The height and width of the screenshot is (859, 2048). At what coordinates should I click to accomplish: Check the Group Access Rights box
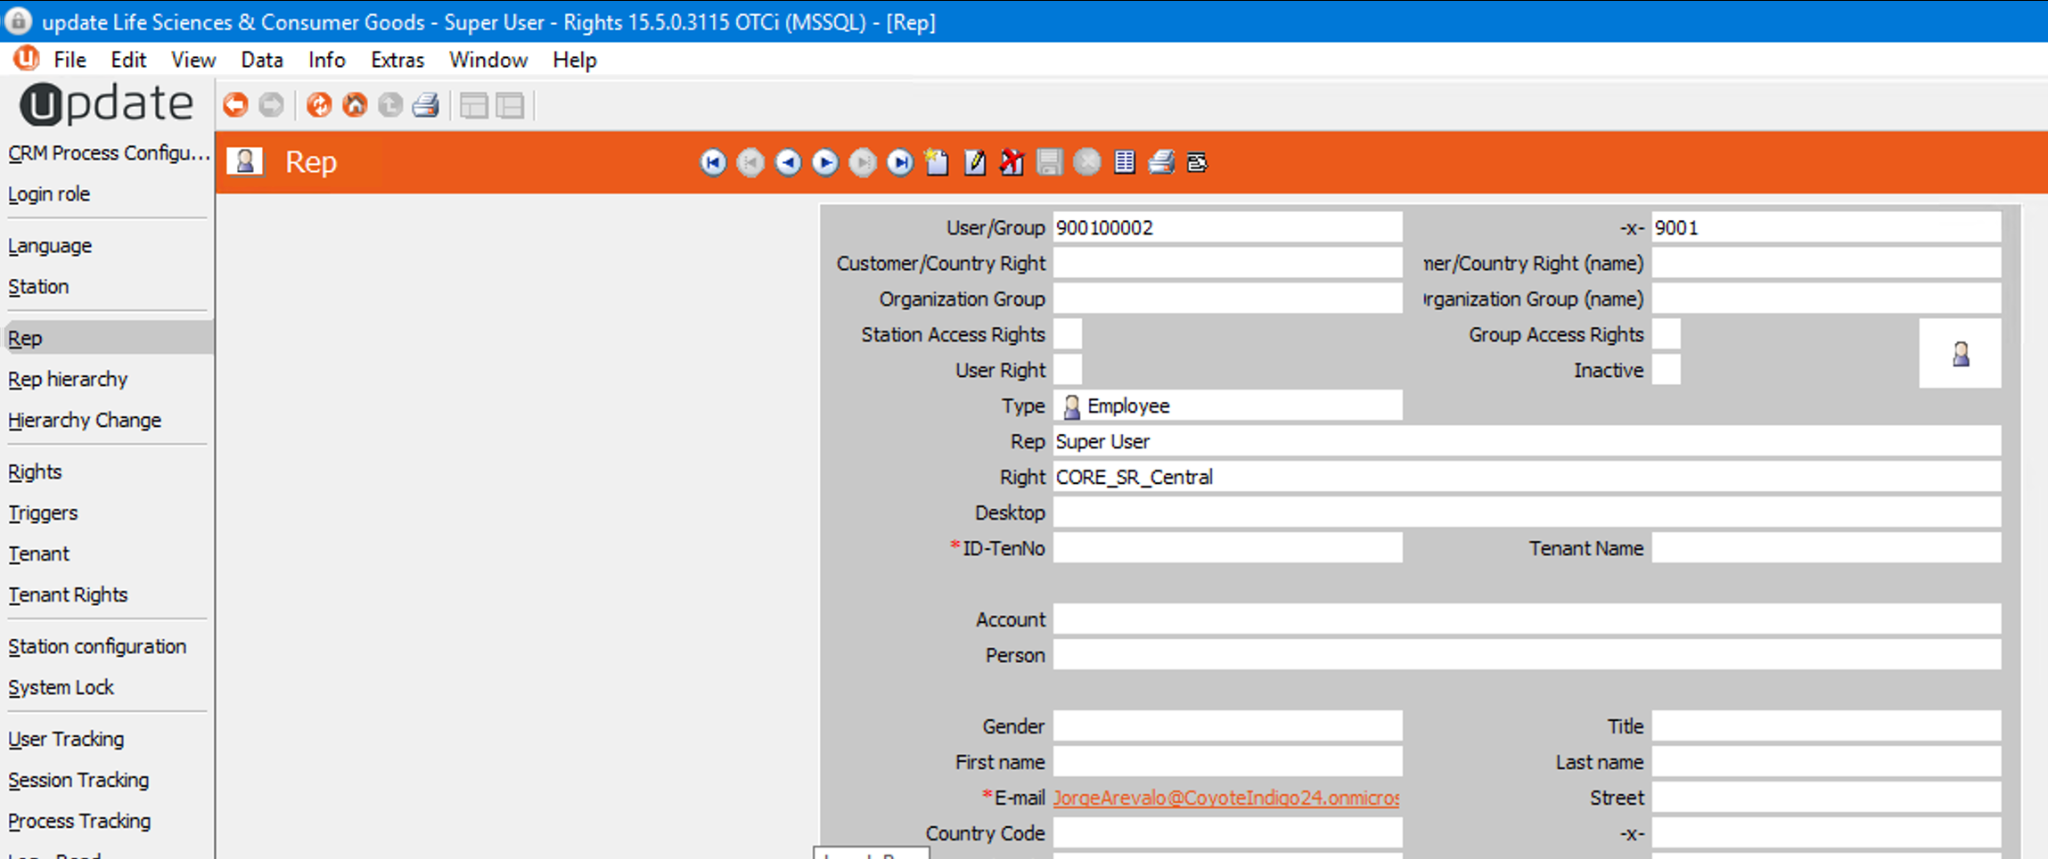point(1666,334)
